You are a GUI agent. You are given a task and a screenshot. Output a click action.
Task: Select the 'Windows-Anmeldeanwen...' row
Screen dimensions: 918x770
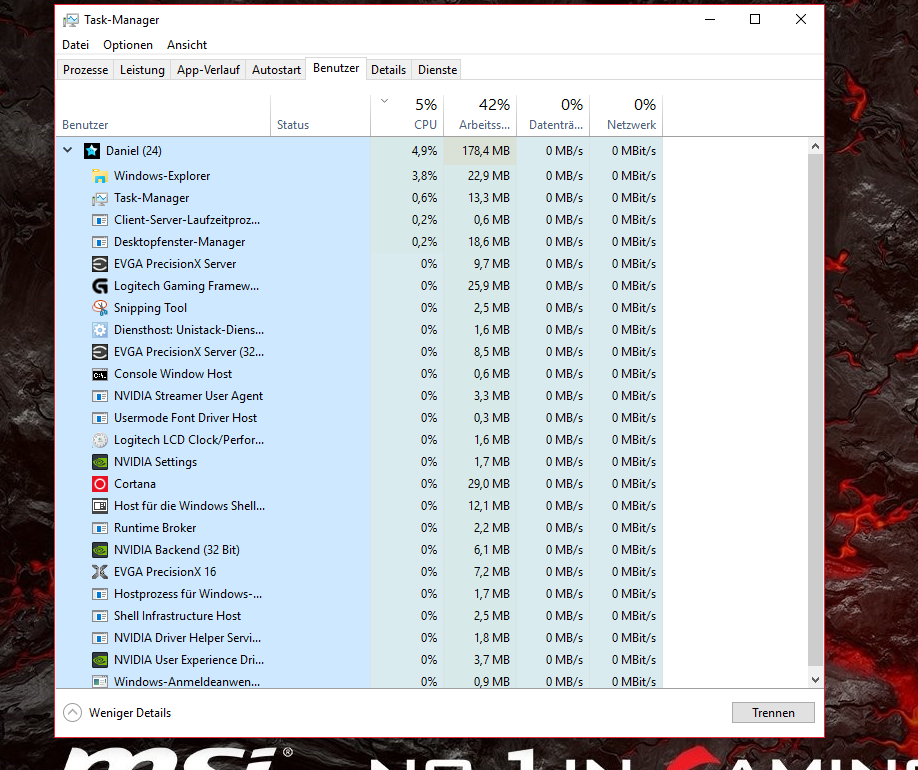coord(359,682)
